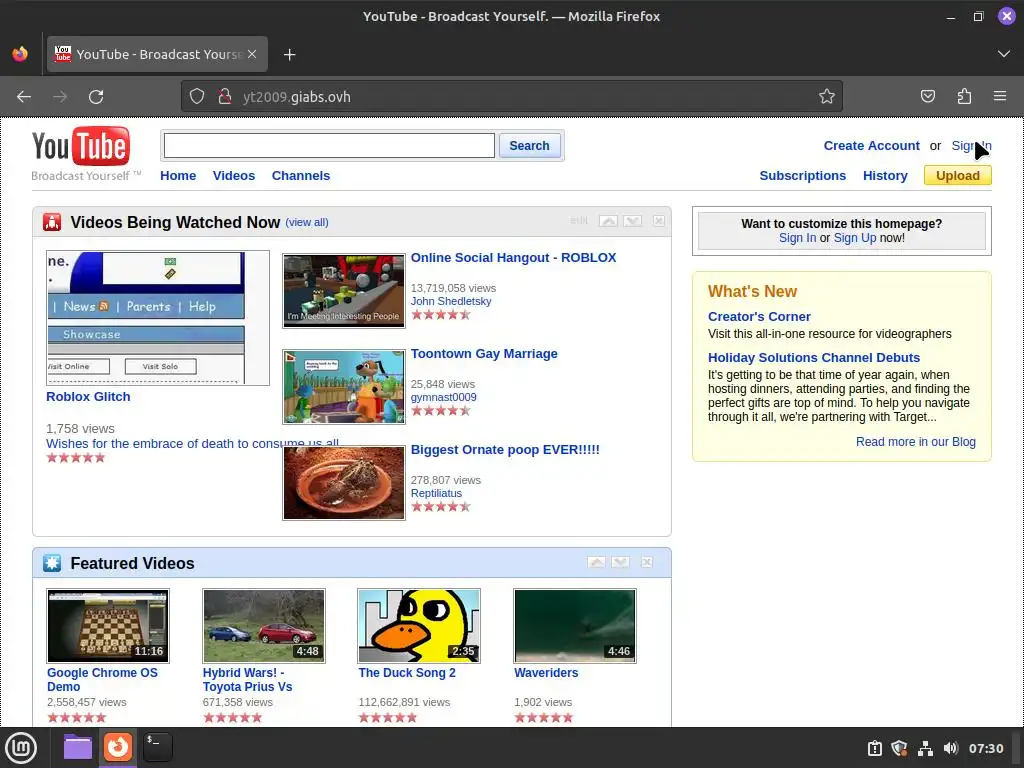Click the insecure connection lock icon

[x=225, y=97]
